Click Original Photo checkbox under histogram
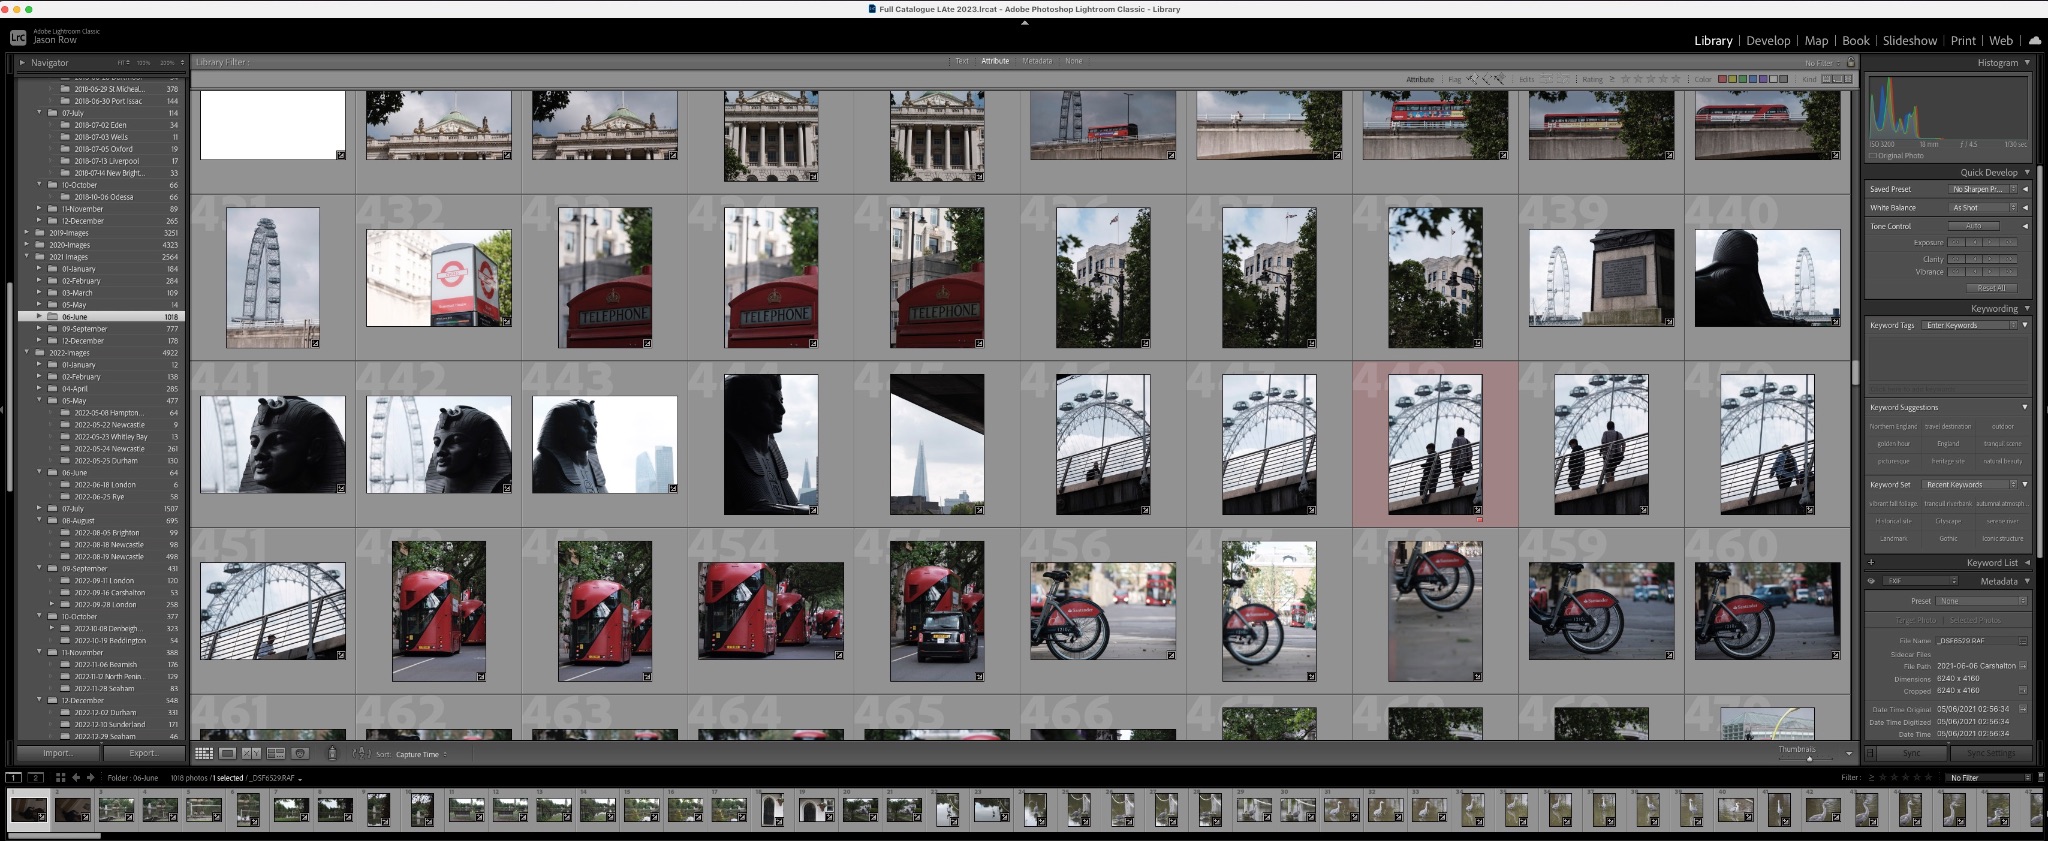Image resolution: width=2048 pixels, height=841 pixels. (1873, 156)
